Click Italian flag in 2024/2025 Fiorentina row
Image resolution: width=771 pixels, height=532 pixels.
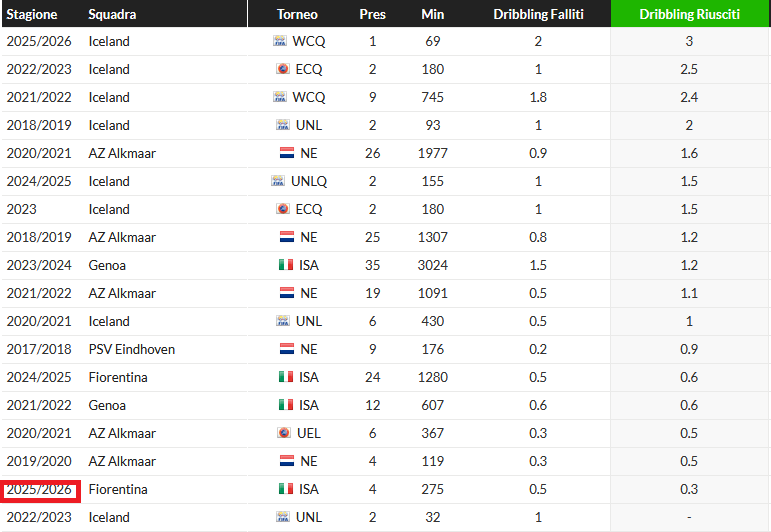click(x=286, y=378)
